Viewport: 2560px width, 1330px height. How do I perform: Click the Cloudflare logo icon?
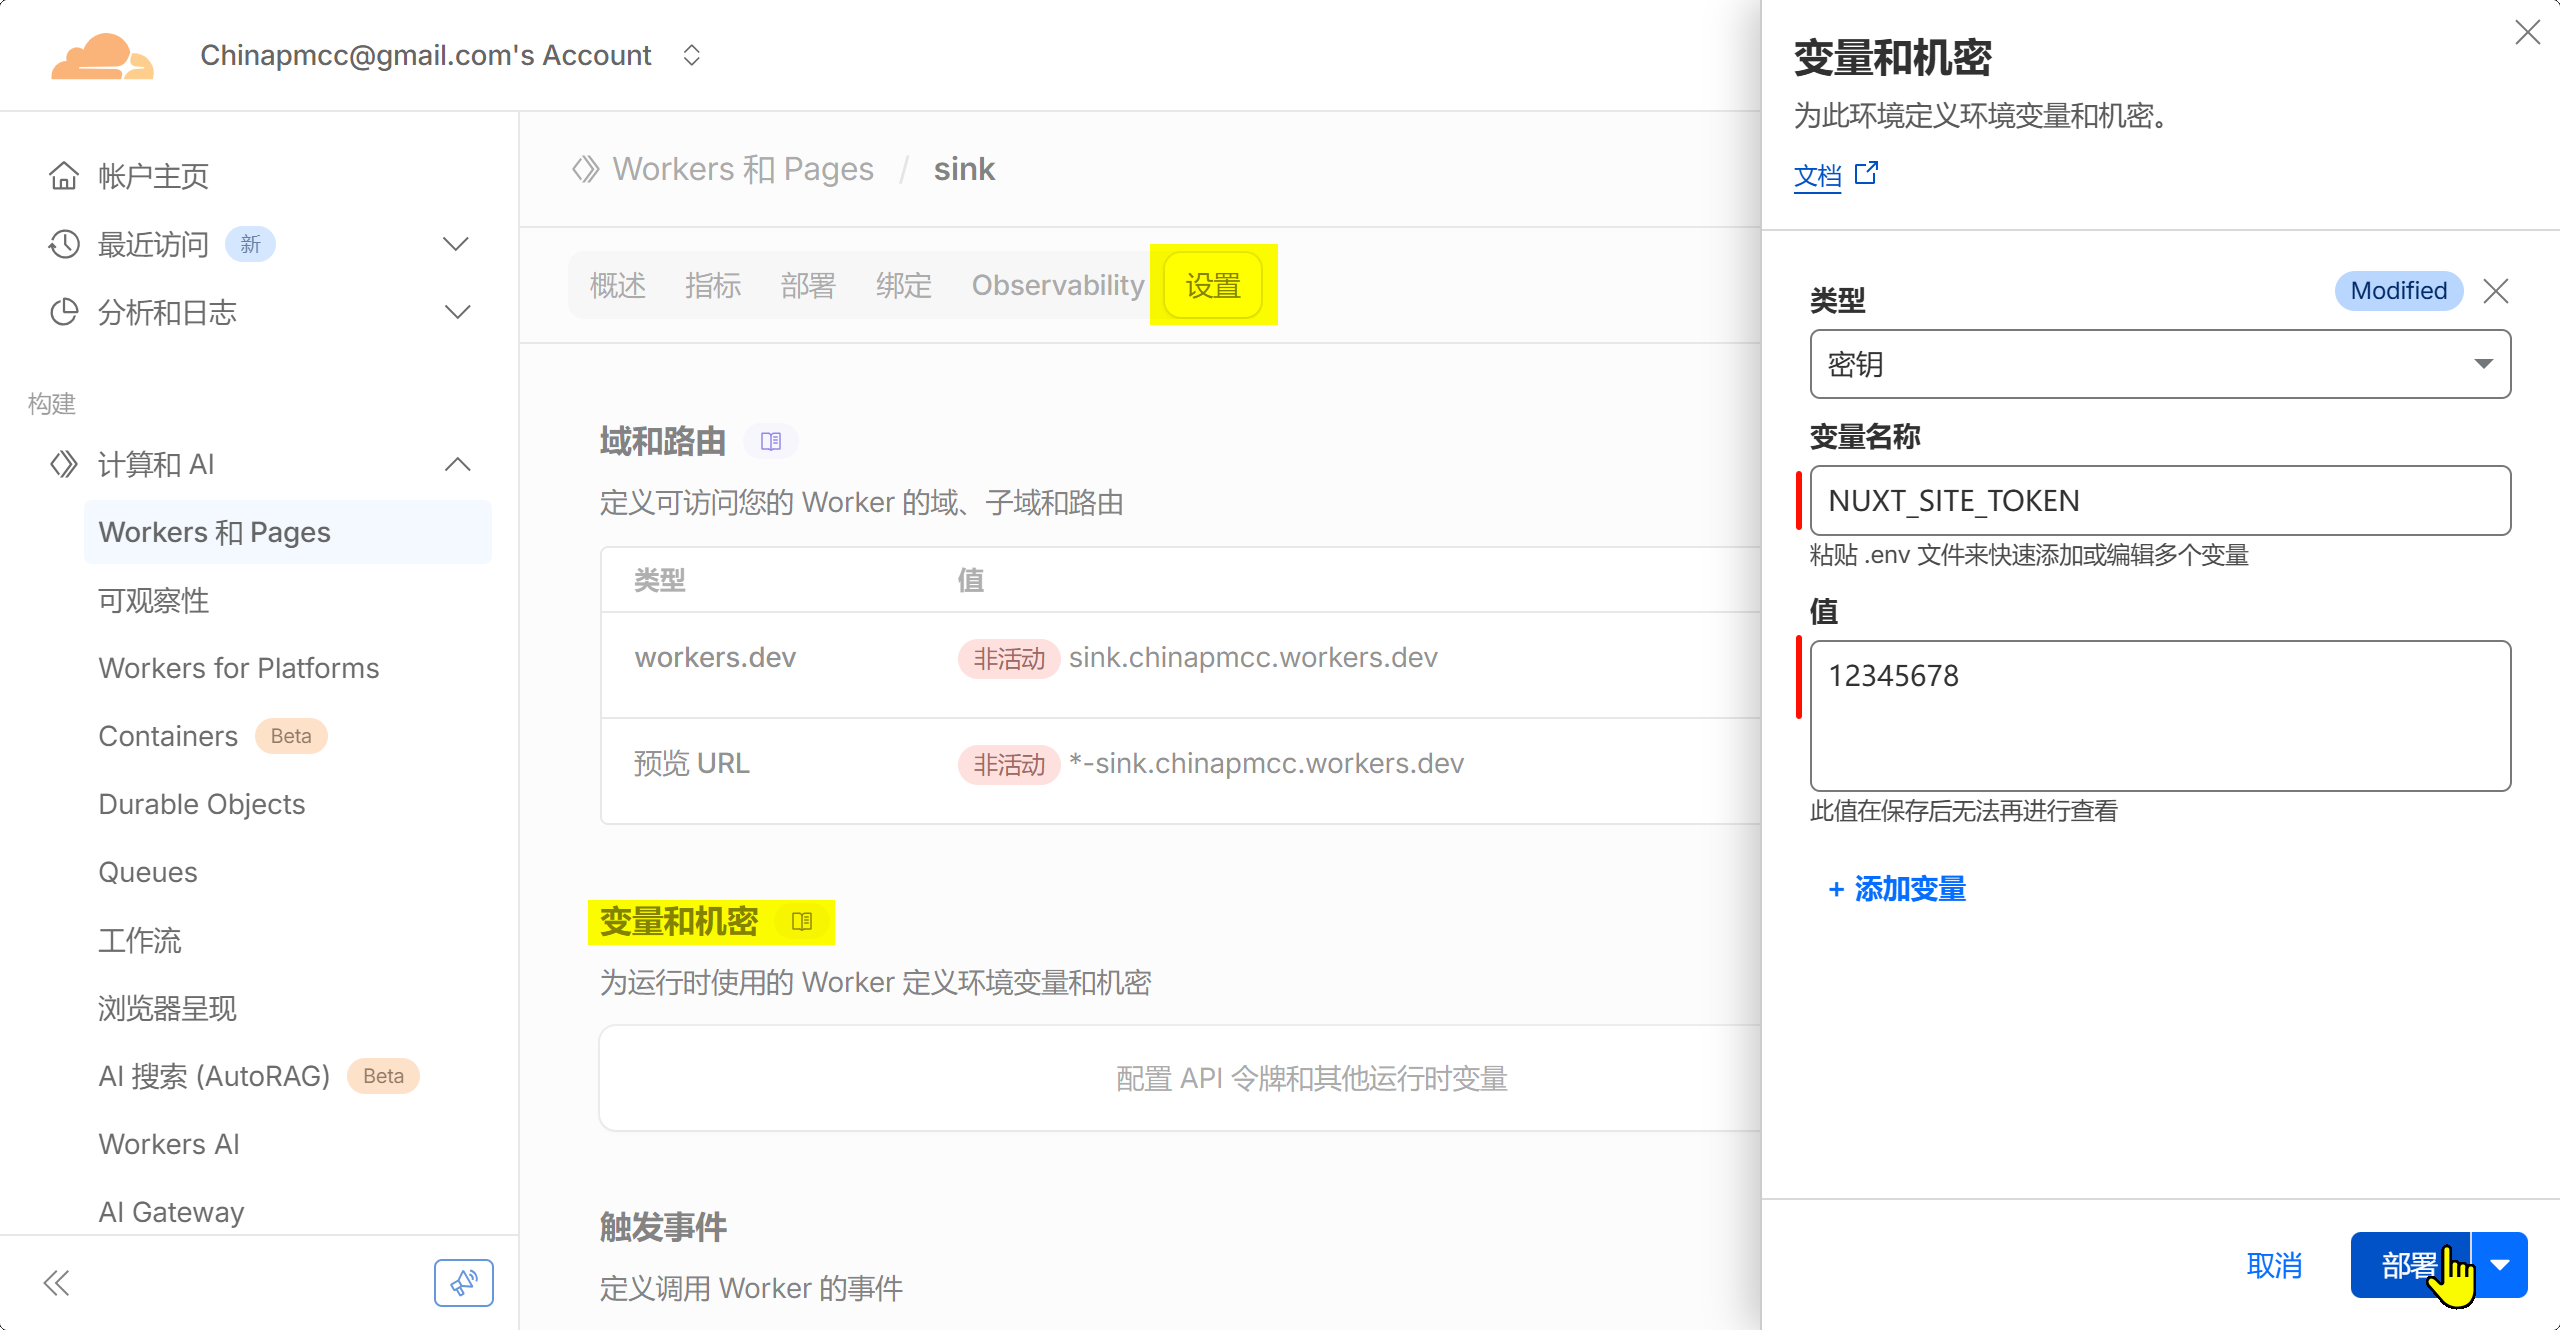click(102, 56)
